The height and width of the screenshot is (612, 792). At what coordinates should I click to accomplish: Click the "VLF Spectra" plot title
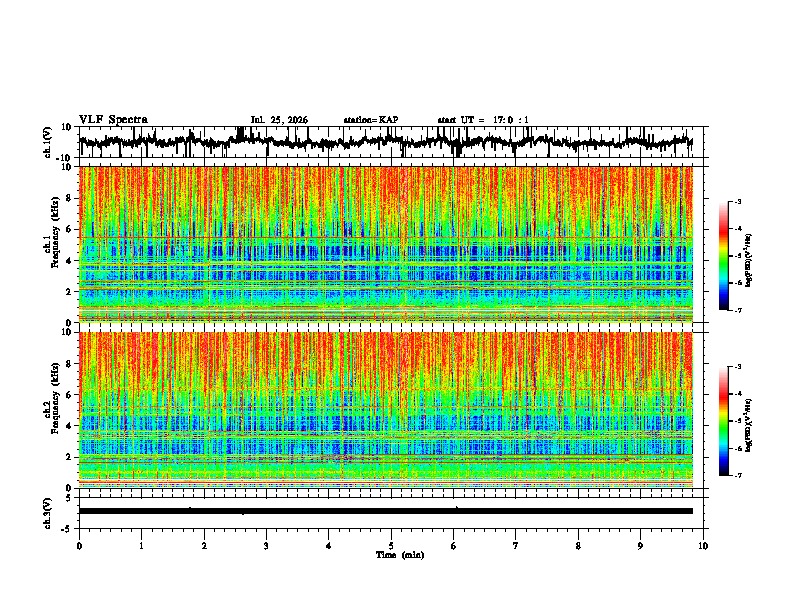click(114, 120)
